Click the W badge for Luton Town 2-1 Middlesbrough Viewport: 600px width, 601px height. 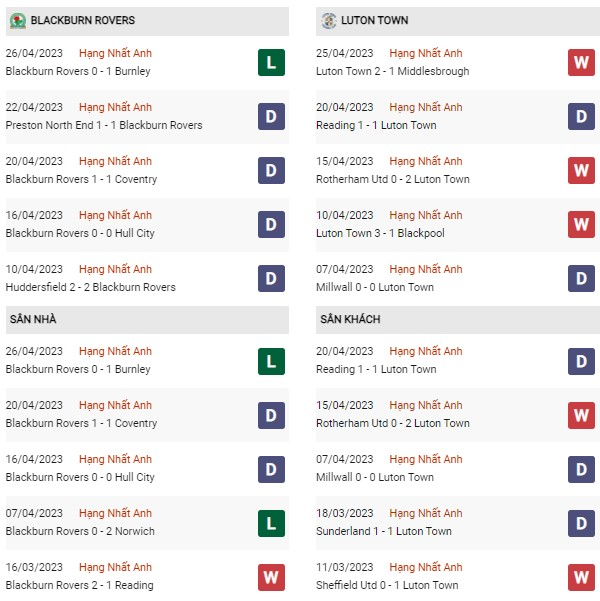point(582,63)
